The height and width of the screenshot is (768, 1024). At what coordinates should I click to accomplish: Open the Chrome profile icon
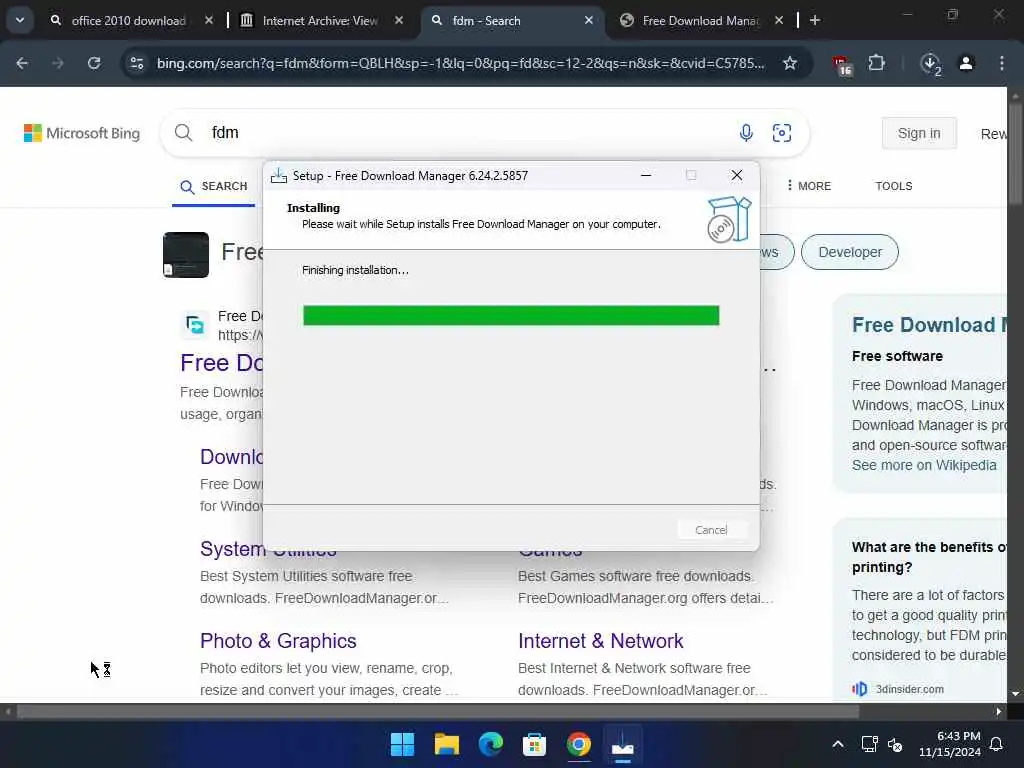coord(966,63)
